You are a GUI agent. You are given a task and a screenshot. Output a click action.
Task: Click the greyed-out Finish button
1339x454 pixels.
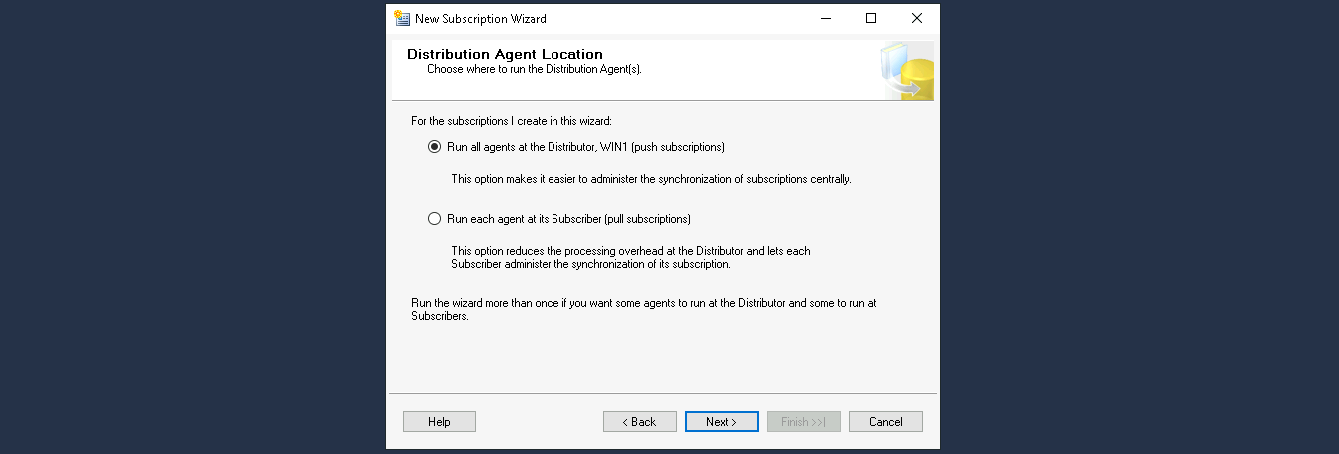coord(803,422)
